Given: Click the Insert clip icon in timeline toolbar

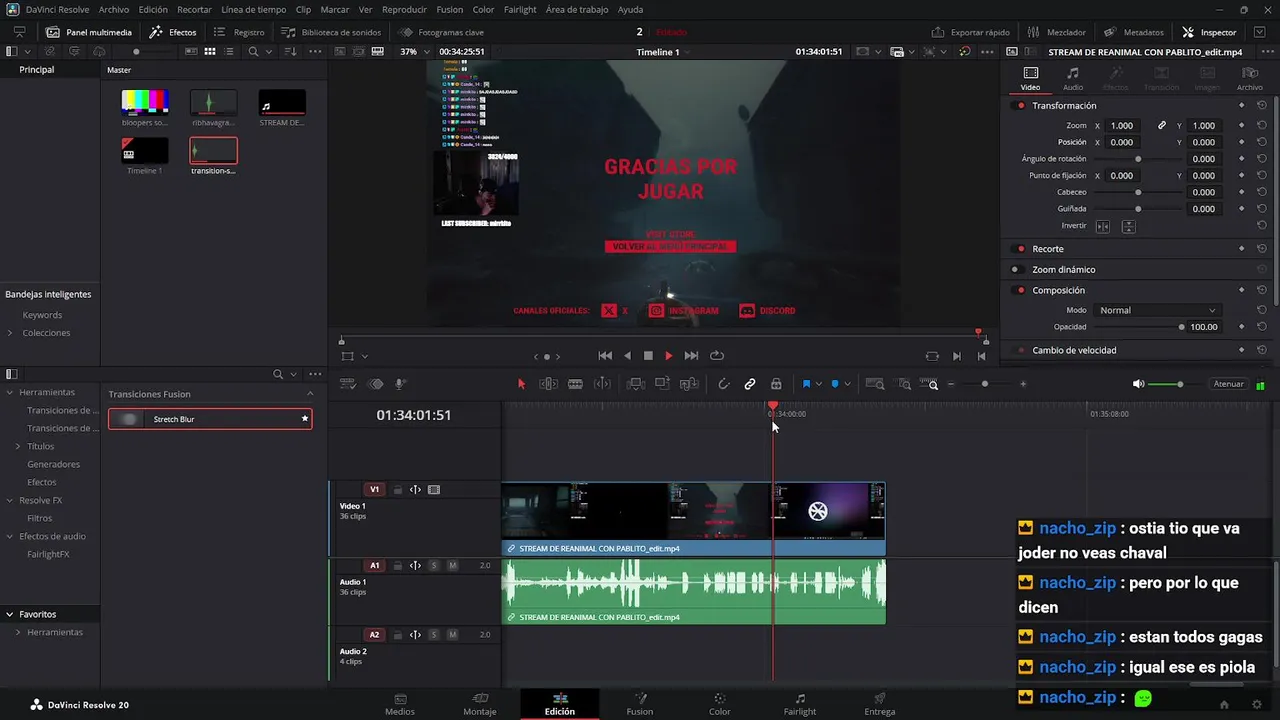Looking at the screenshot, I should 635,384.
